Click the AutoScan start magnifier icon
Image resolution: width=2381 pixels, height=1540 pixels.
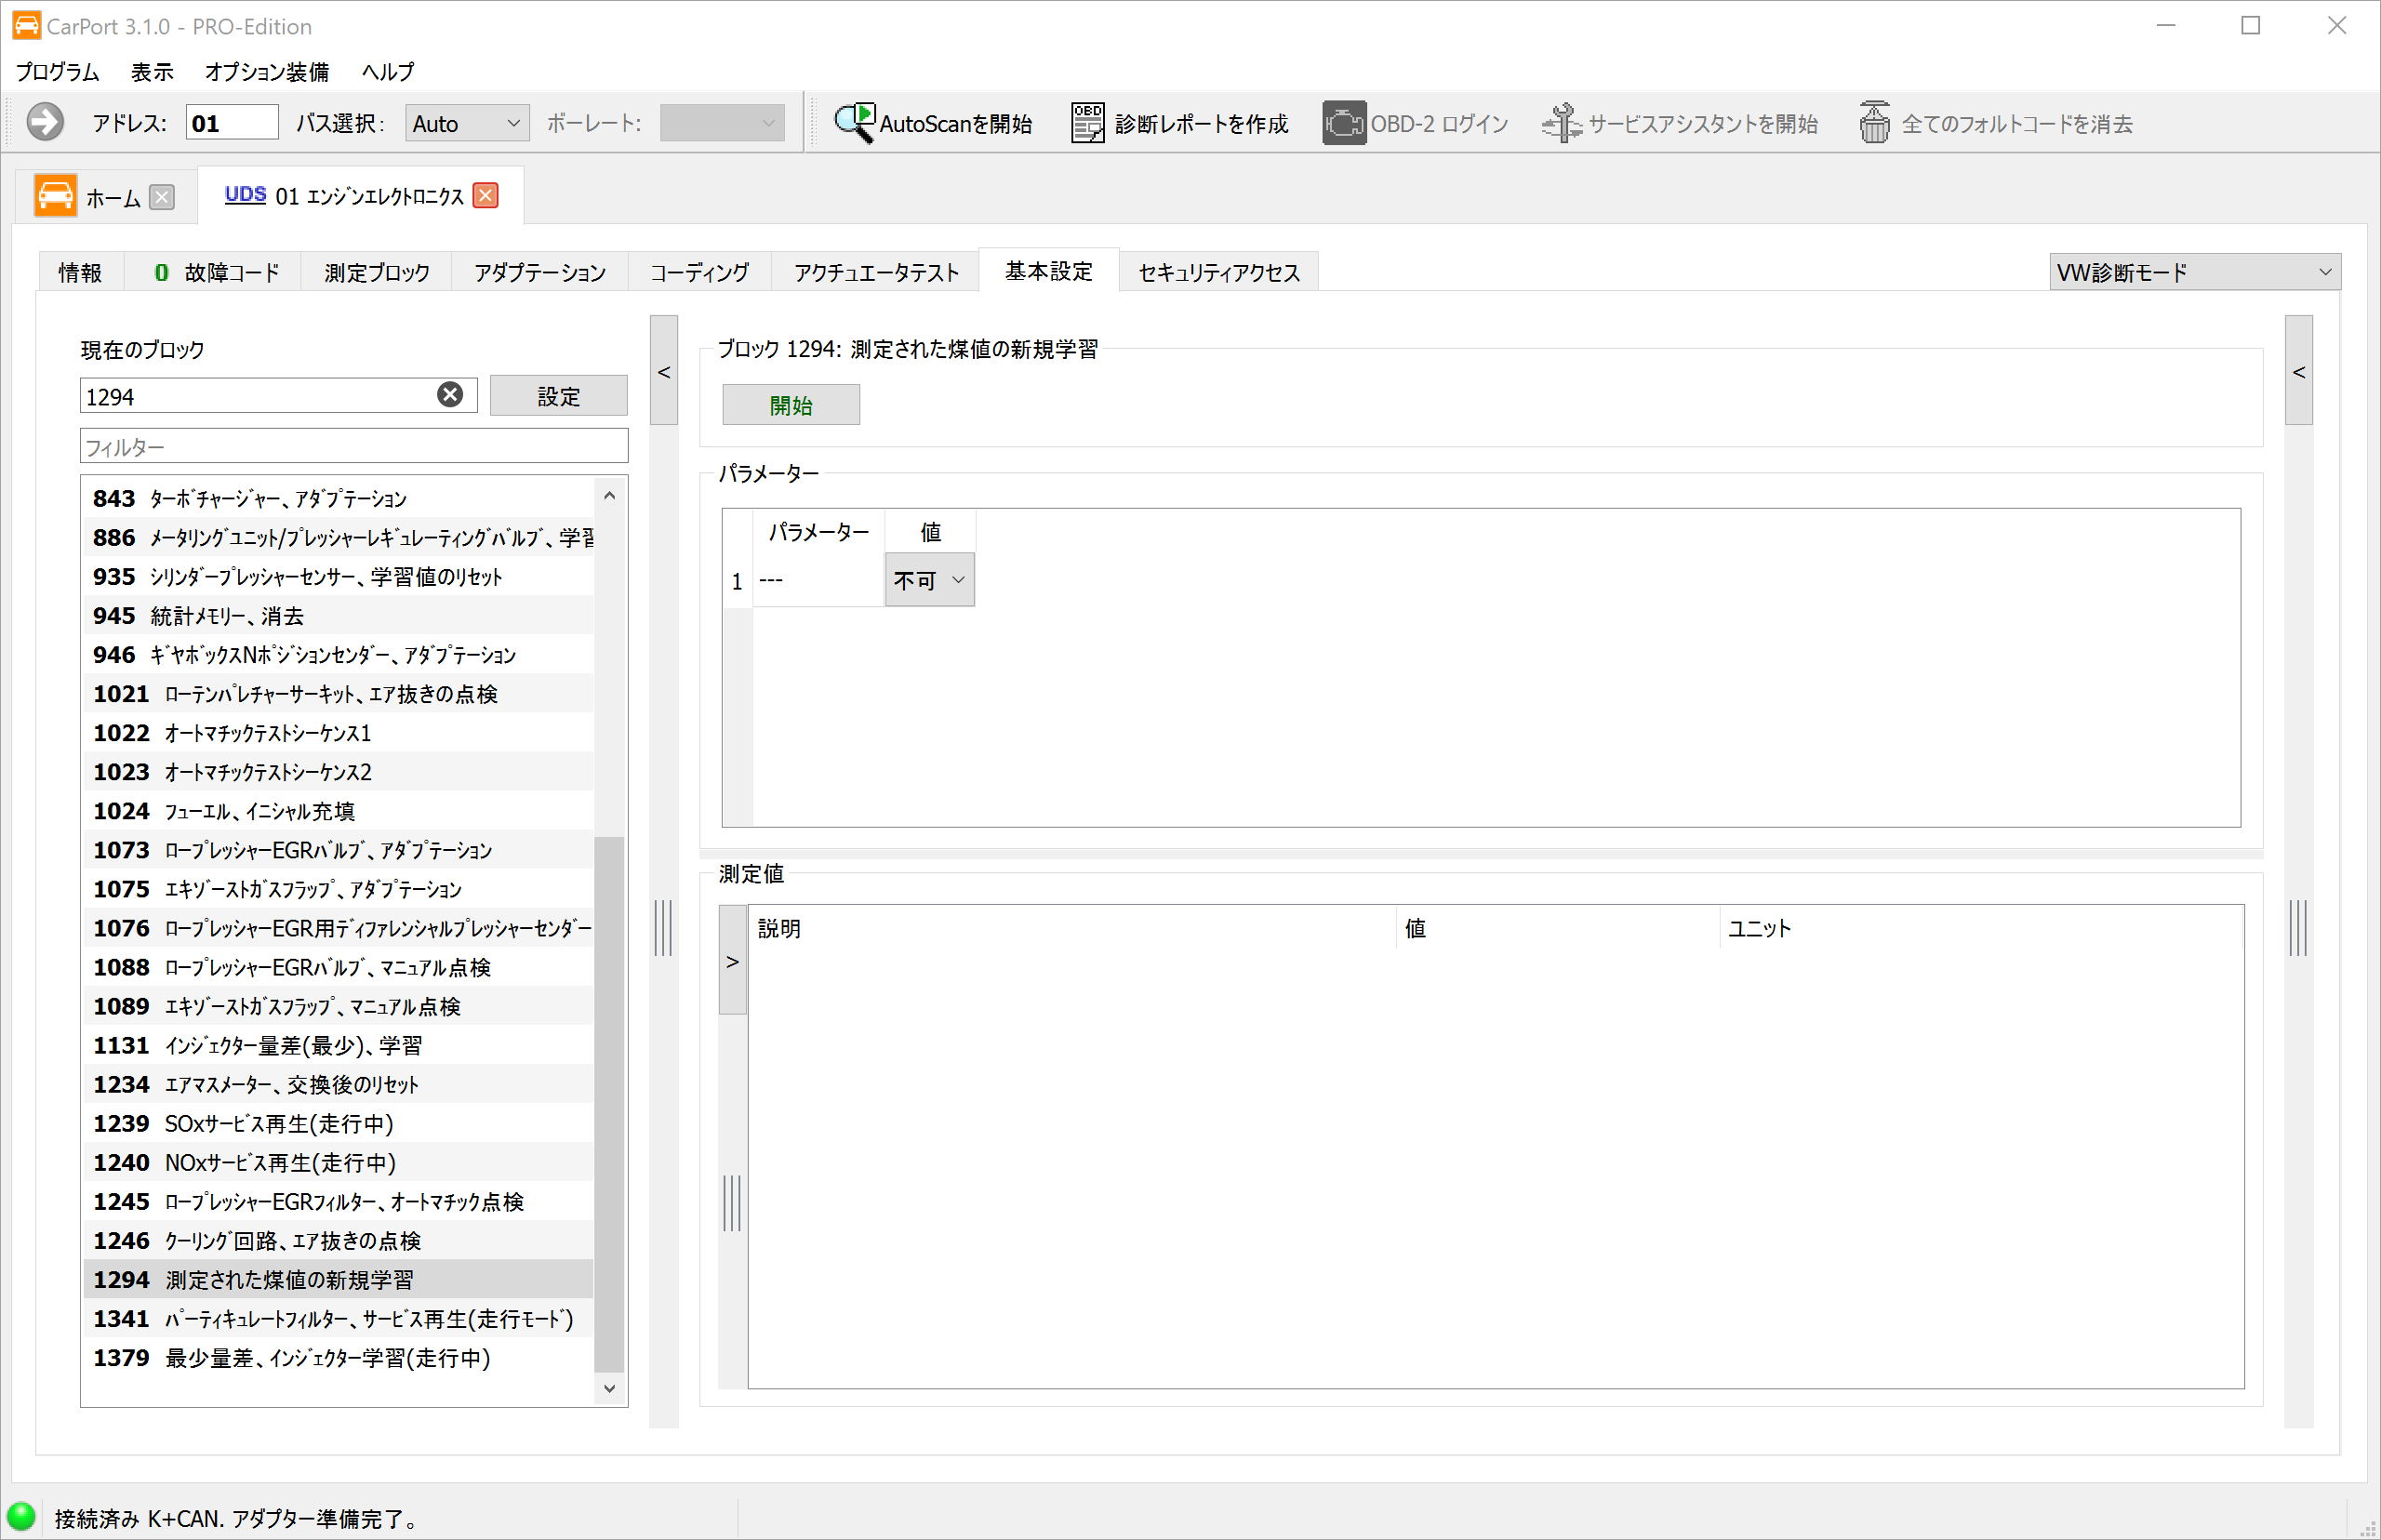(x=855, y=123)
